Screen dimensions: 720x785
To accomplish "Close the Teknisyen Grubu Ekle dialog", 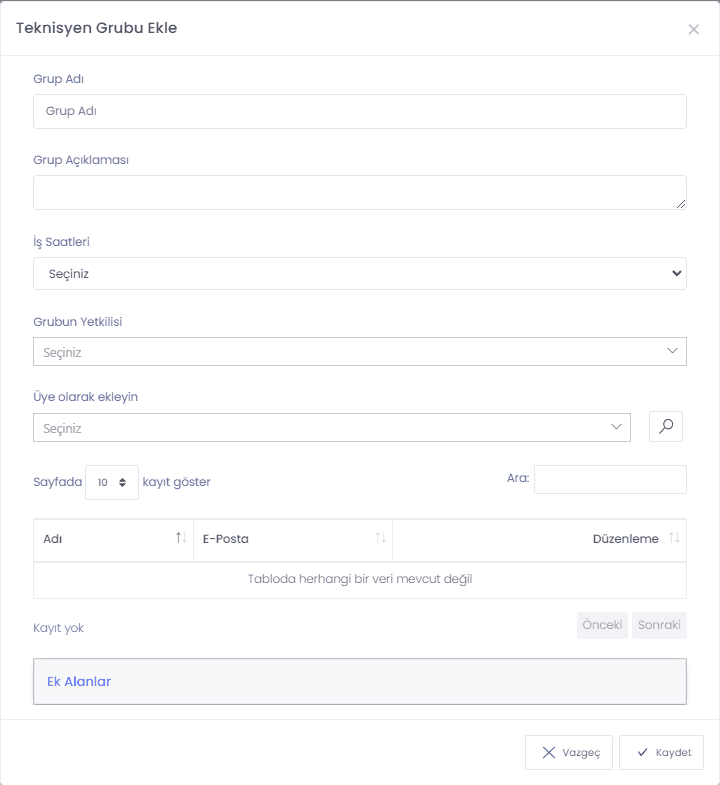I will coord(693,29).
